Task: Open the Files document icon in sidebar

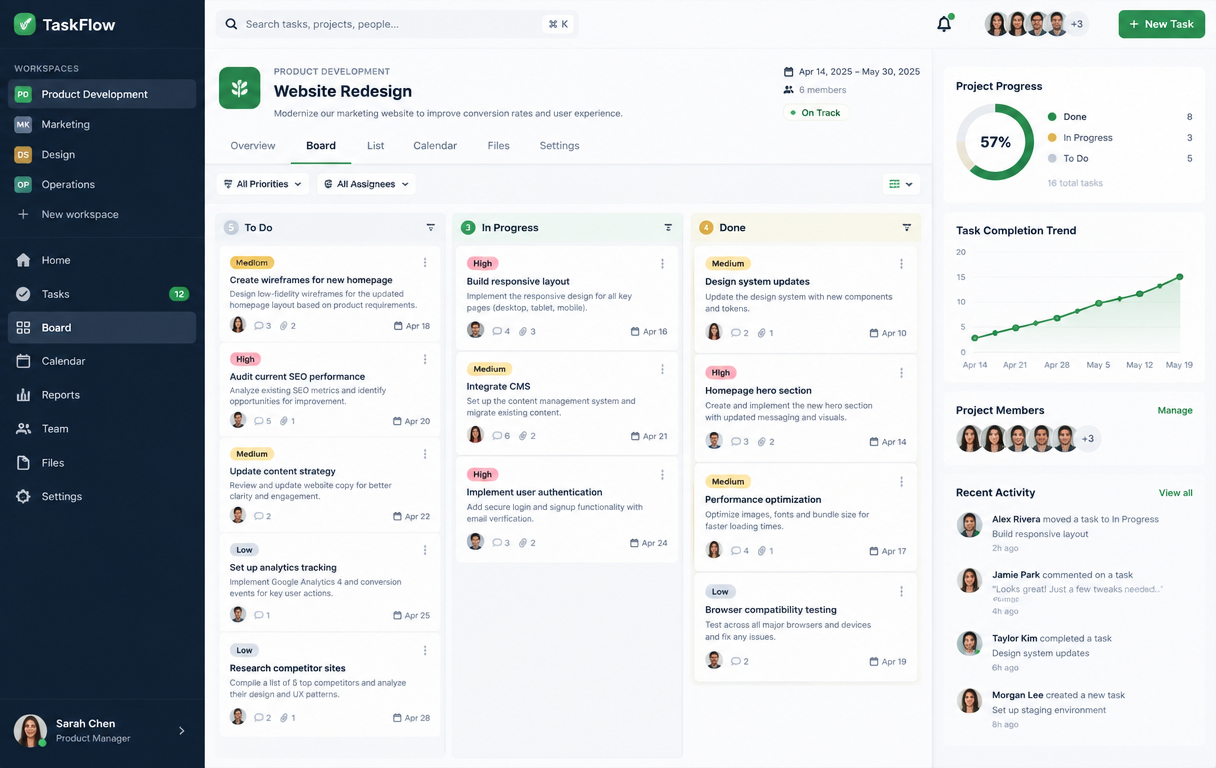Action: coord(23,463)
